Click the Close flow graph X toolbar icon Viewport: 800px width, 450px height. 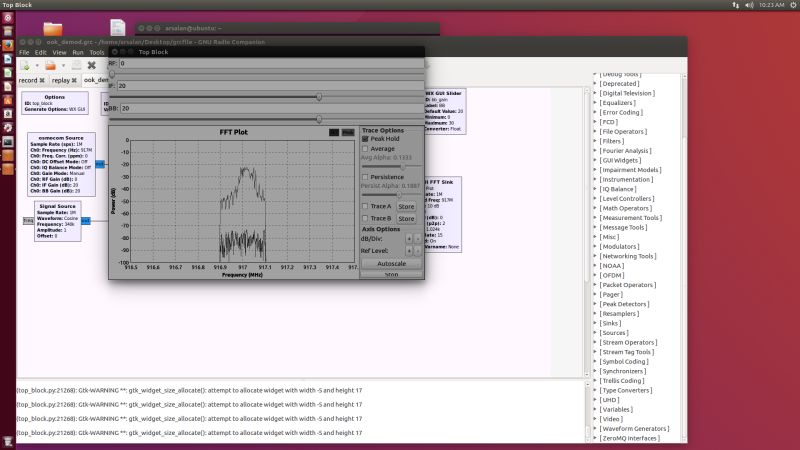point(91,65)
